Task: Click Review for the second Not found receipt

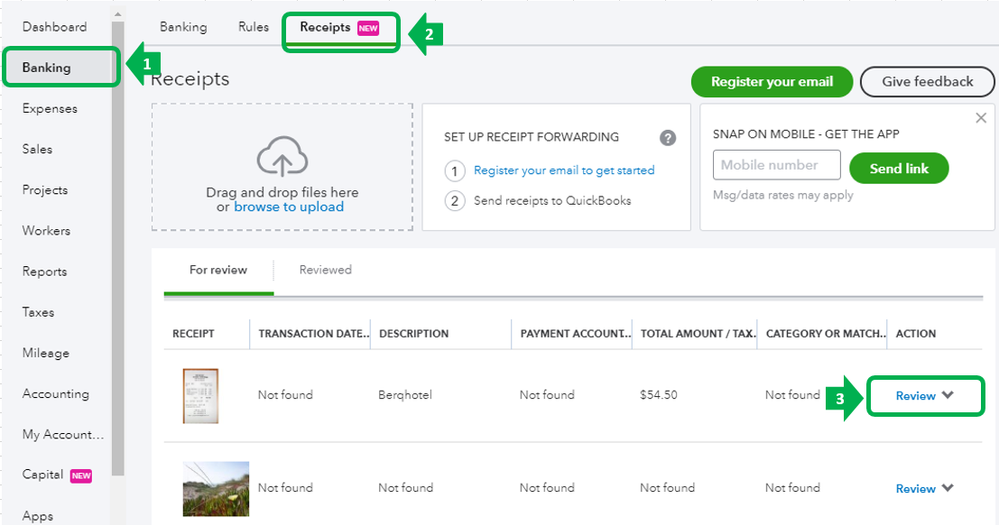Action: pyautogui.click(x=916, y=489)
